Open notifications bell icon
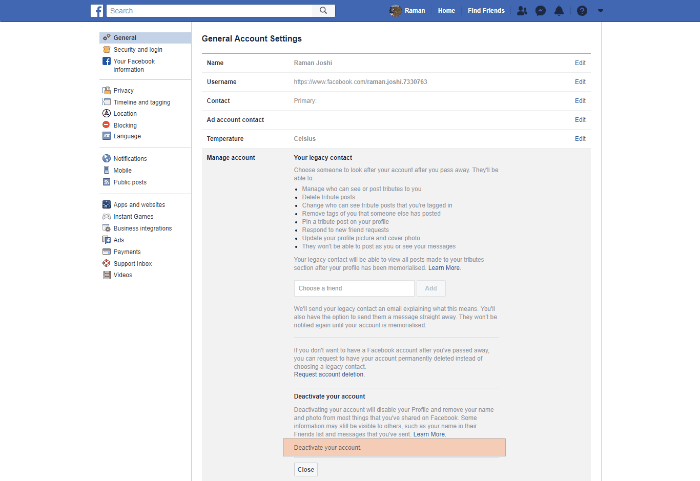Screen dimensions: 700x481 click(x=559, y=11)
